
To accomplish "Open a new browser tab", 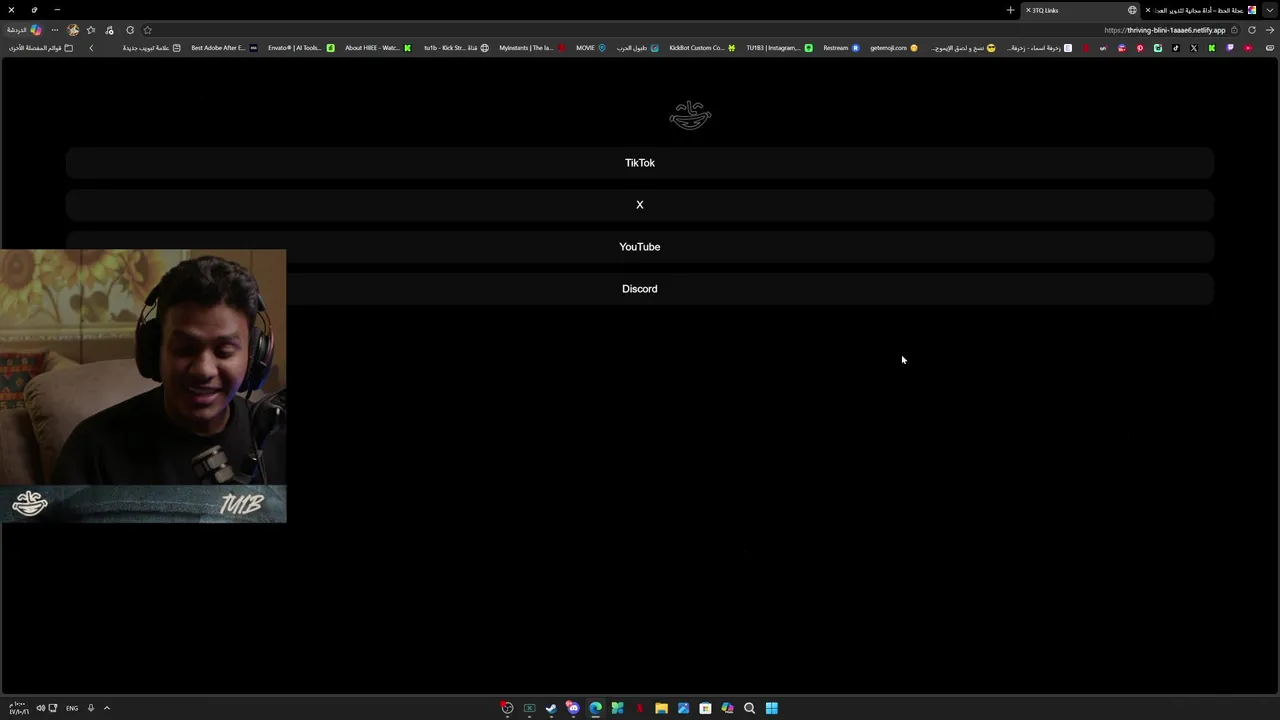I will pyautogui.click(x=1010, y=10).
